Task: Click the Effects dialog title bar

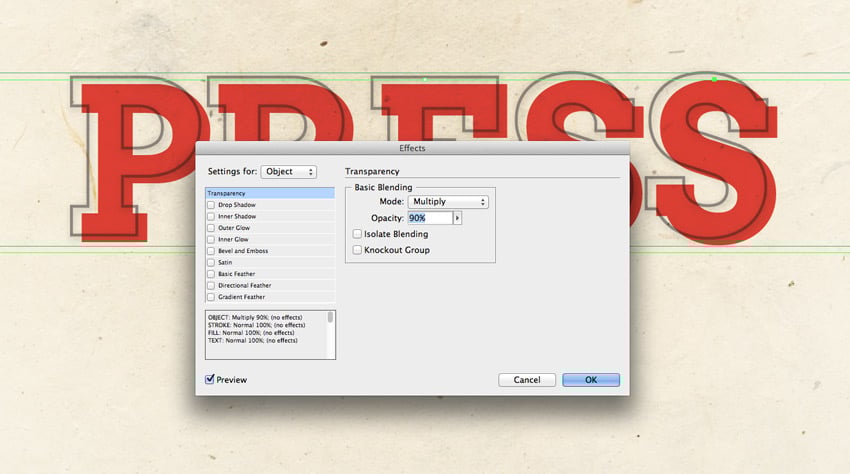Action: pos(413,148)
